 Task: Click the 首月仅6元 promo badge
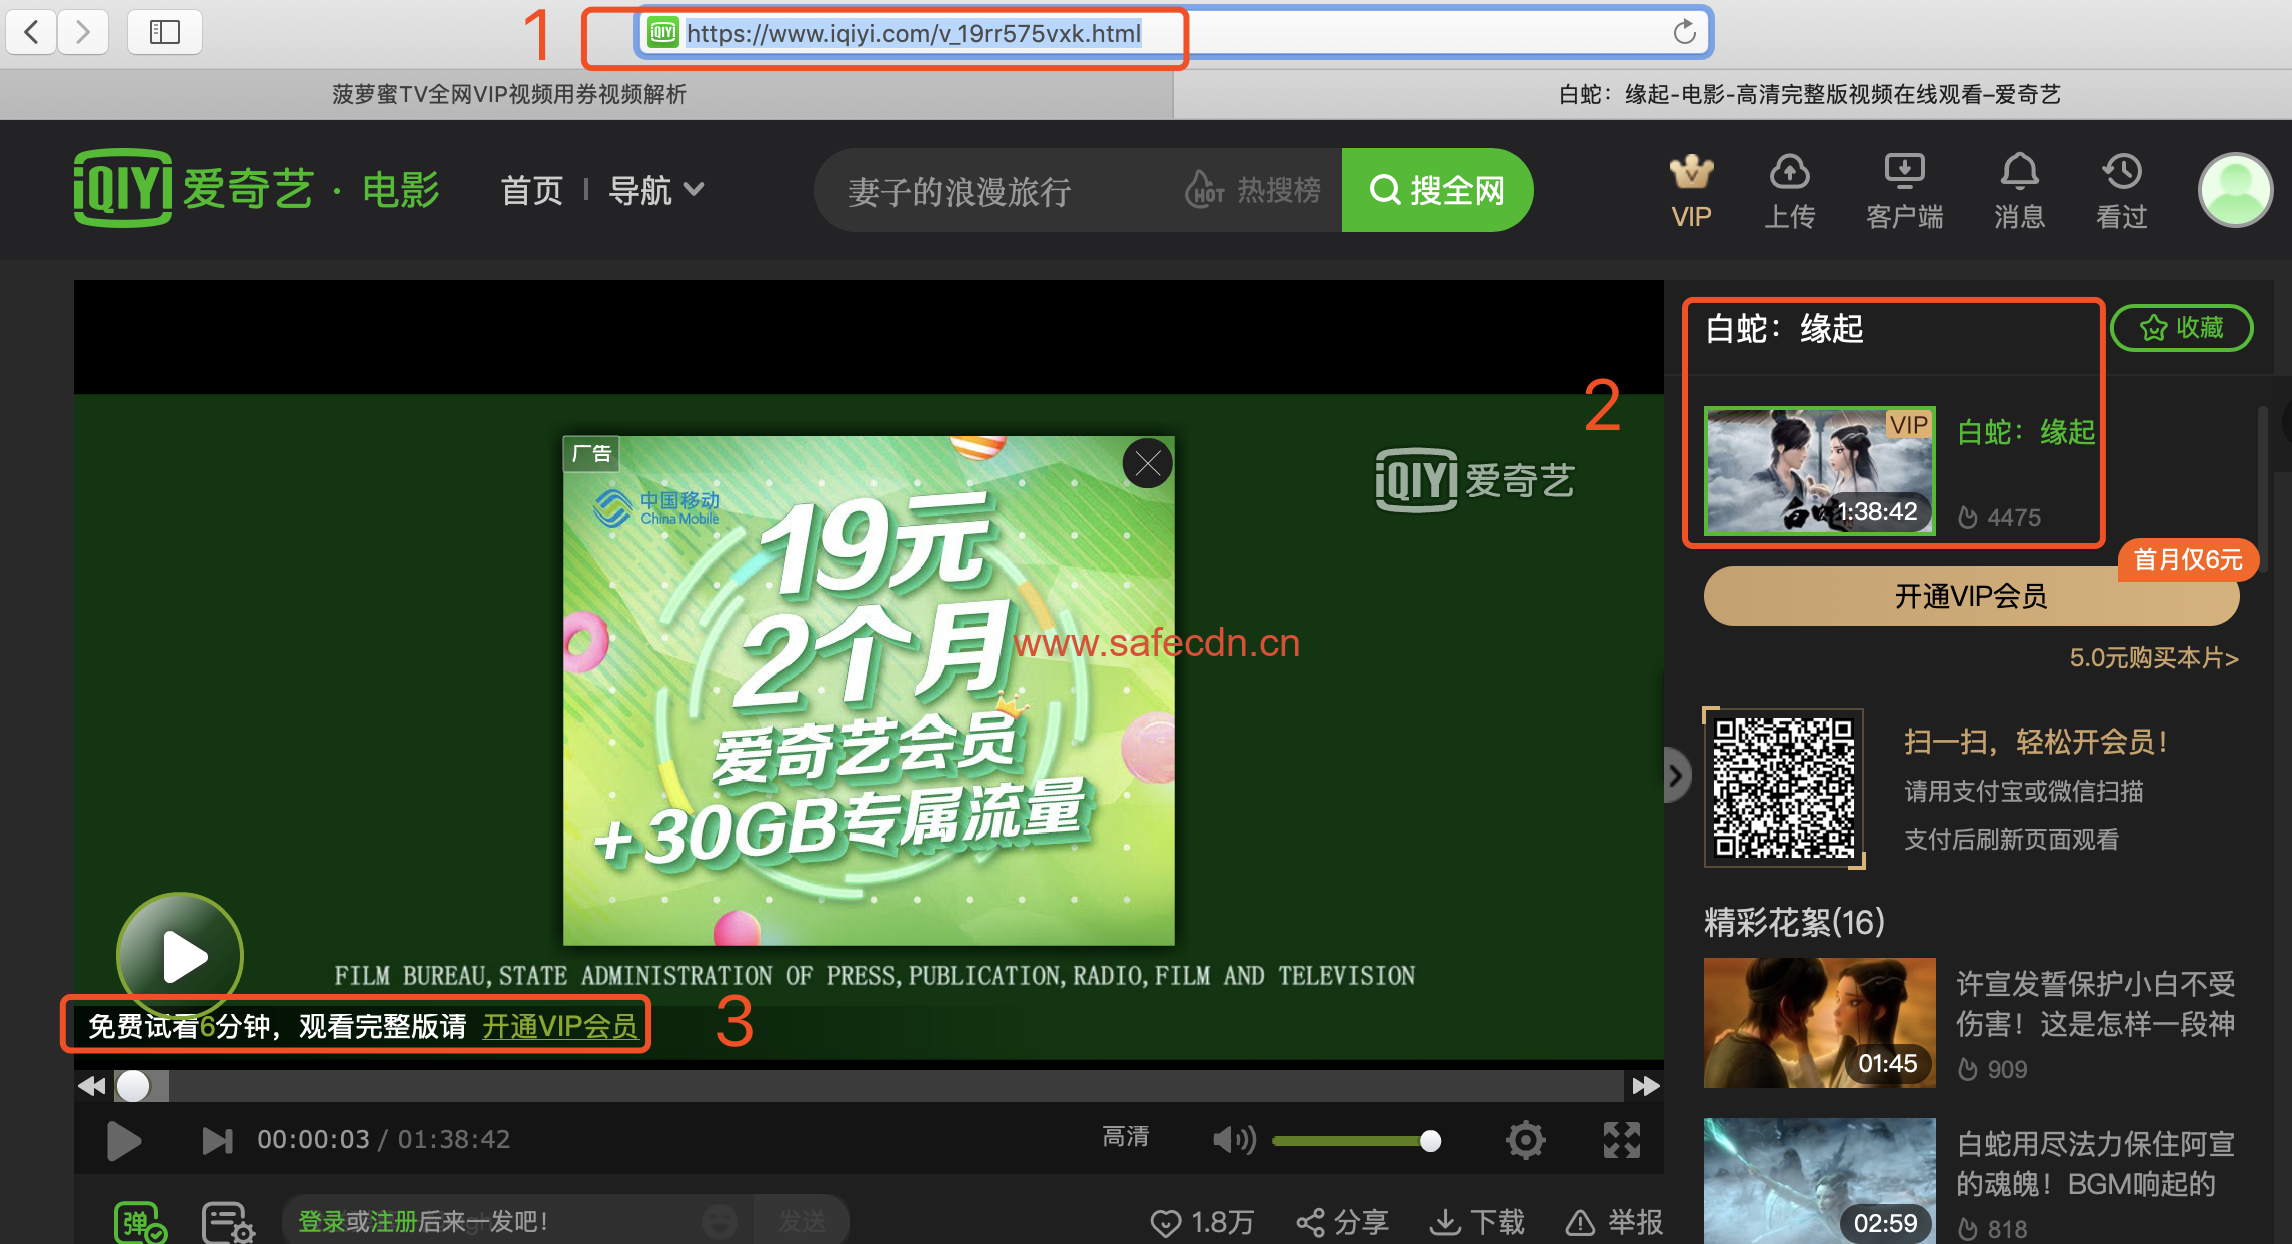[2188, 559]
